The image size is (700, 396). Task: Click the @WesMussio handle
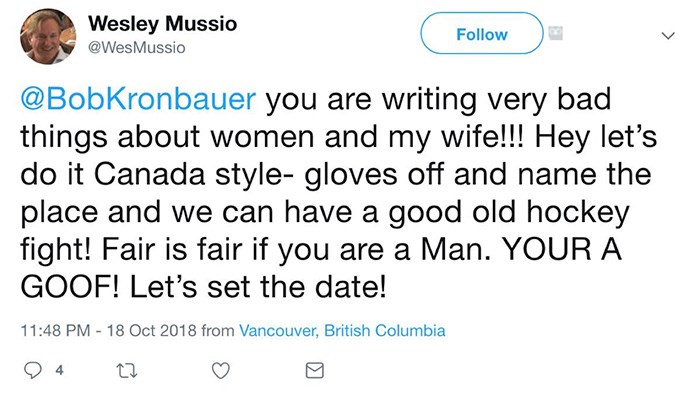coord(137,47)
